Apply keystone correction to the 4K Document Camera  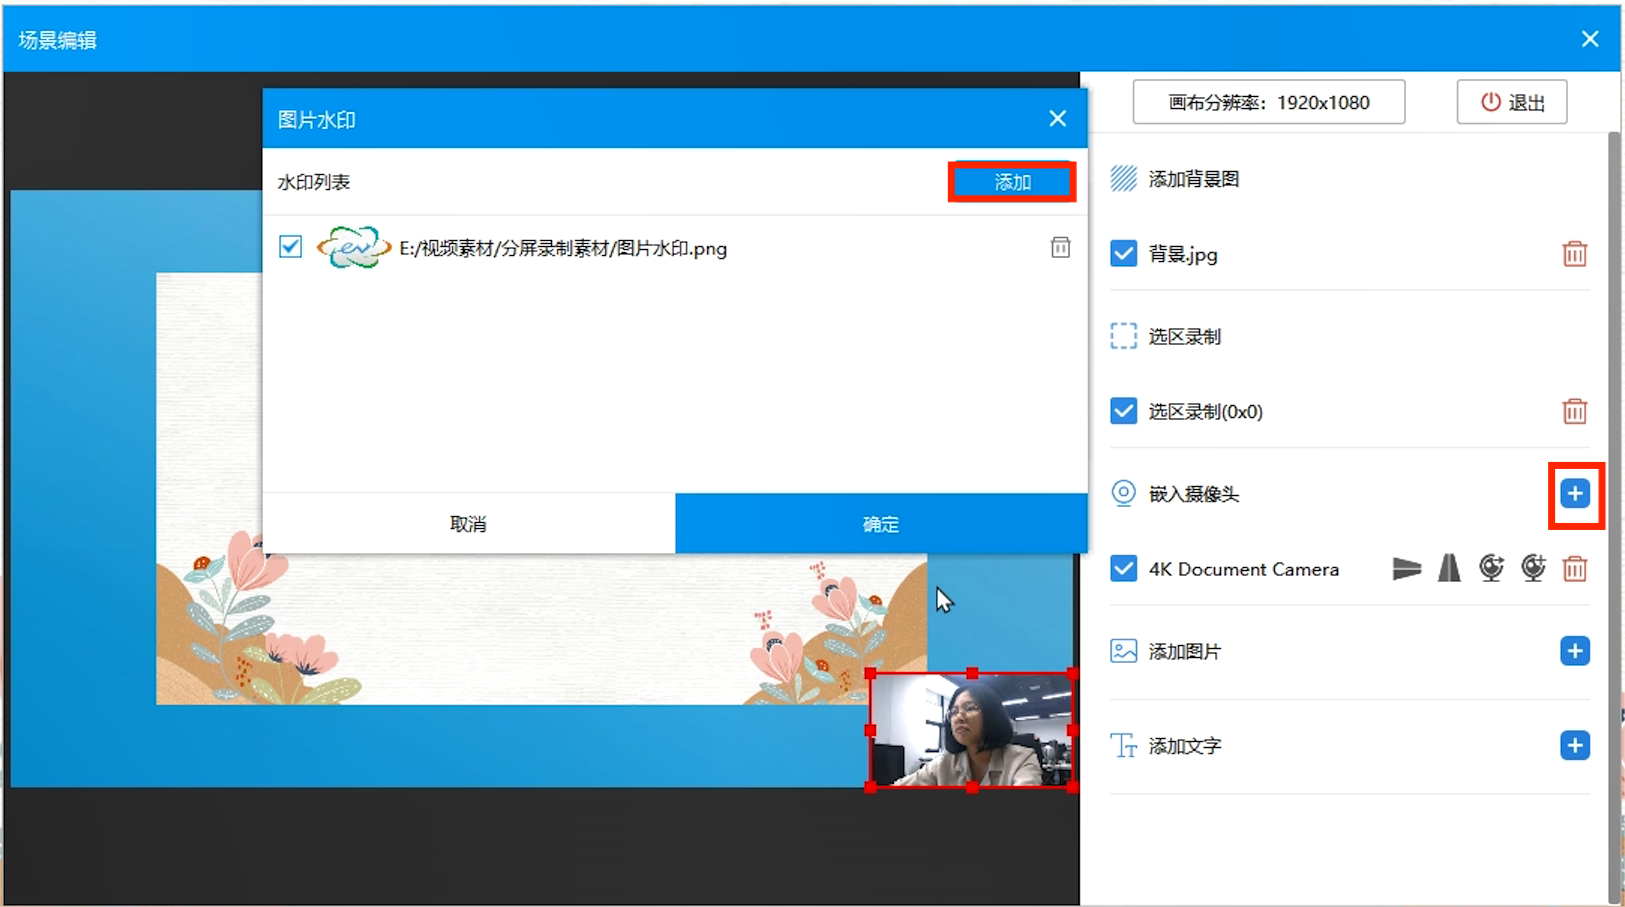(1449, 568)
